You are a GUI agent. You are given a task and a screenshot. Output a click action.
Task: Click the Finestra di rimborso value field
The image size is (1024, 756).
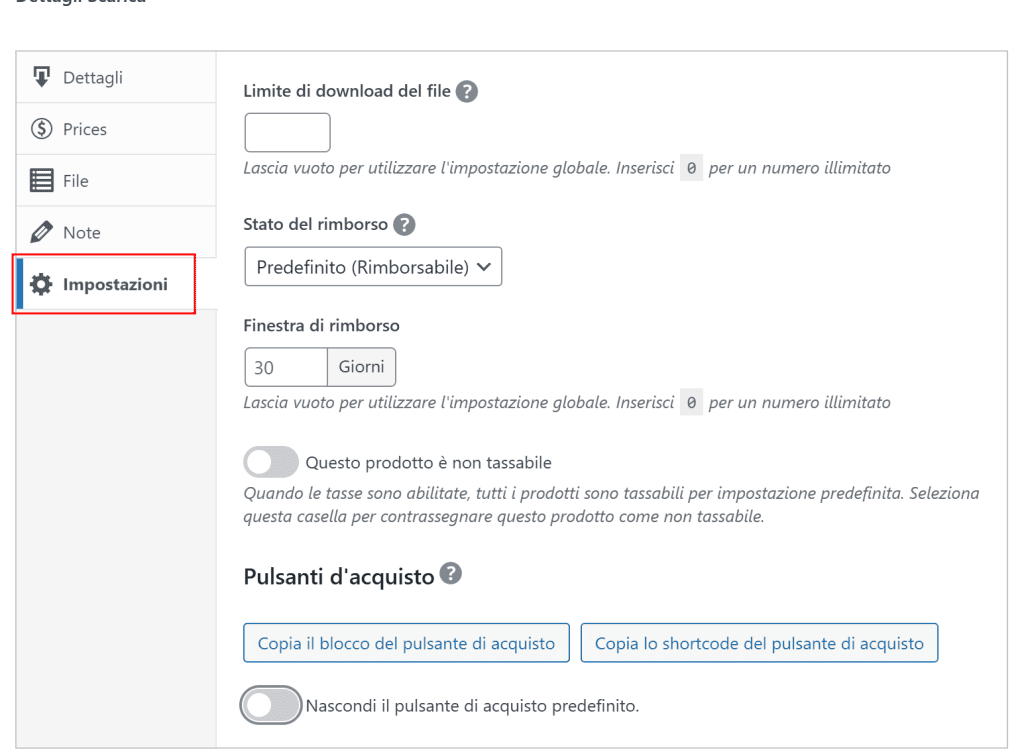[285, 366]
